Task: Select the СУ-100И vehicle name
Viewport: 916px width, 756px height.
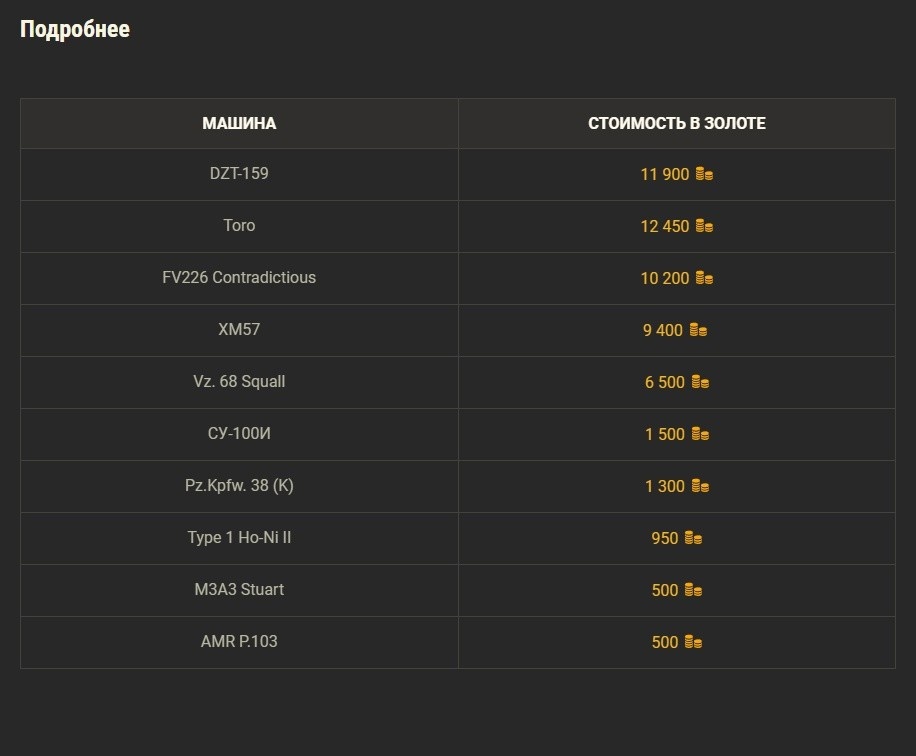Action: click(239, 434)
